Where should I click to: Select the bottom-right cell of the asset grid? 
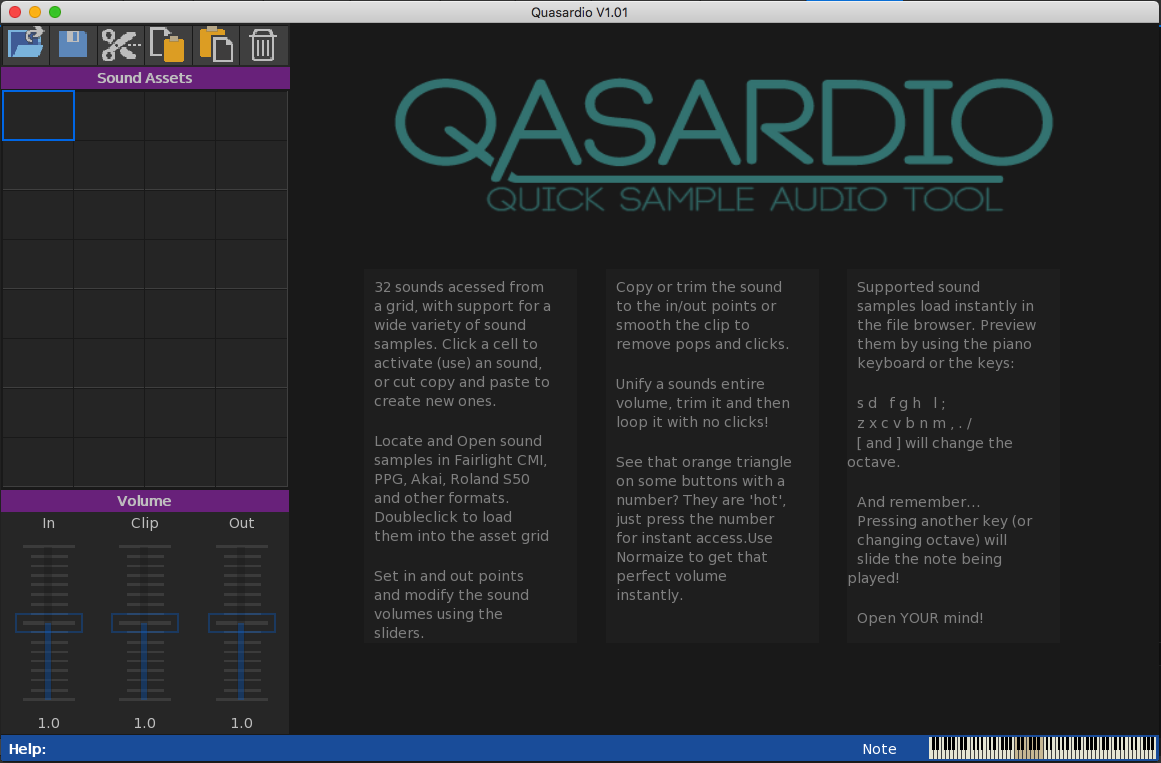click(x=251, y=462)
